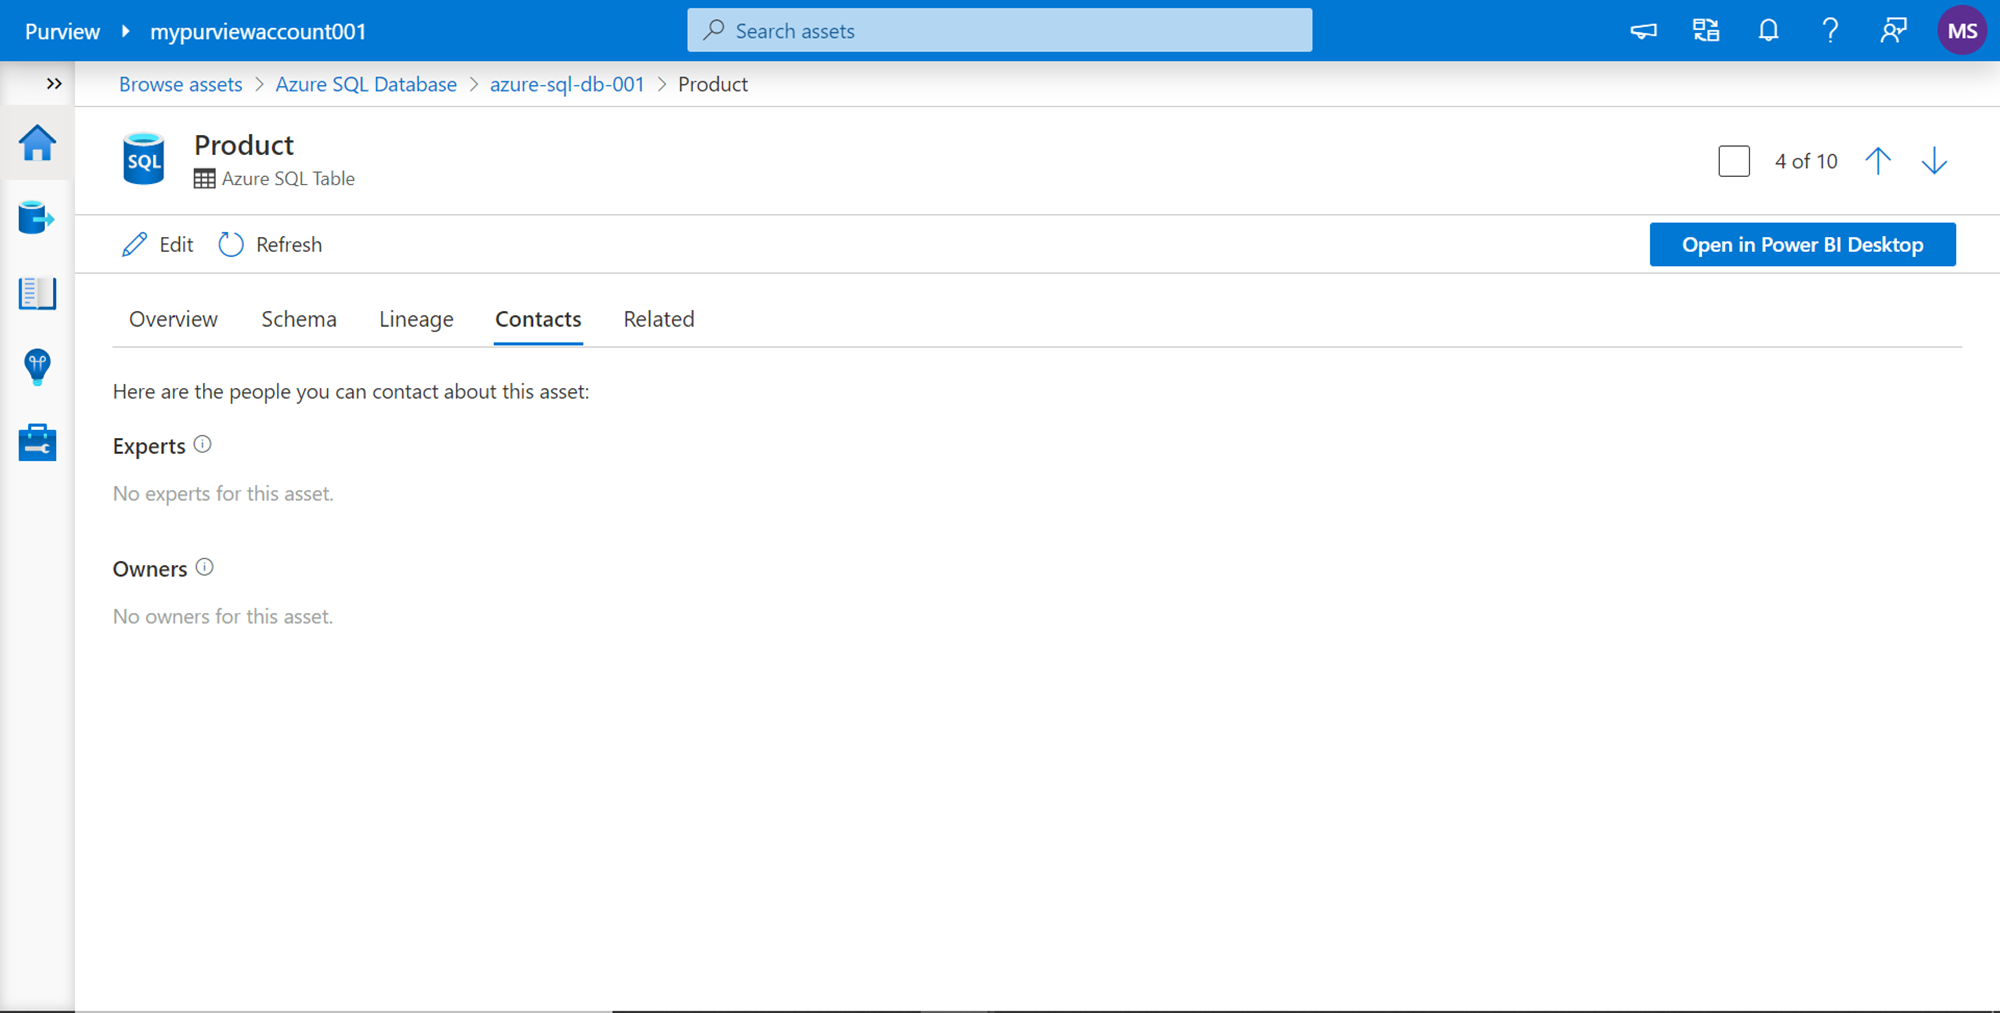Open the Home icon in left sidebar
2000x1013 pixels.
click(x=37, y=144)
